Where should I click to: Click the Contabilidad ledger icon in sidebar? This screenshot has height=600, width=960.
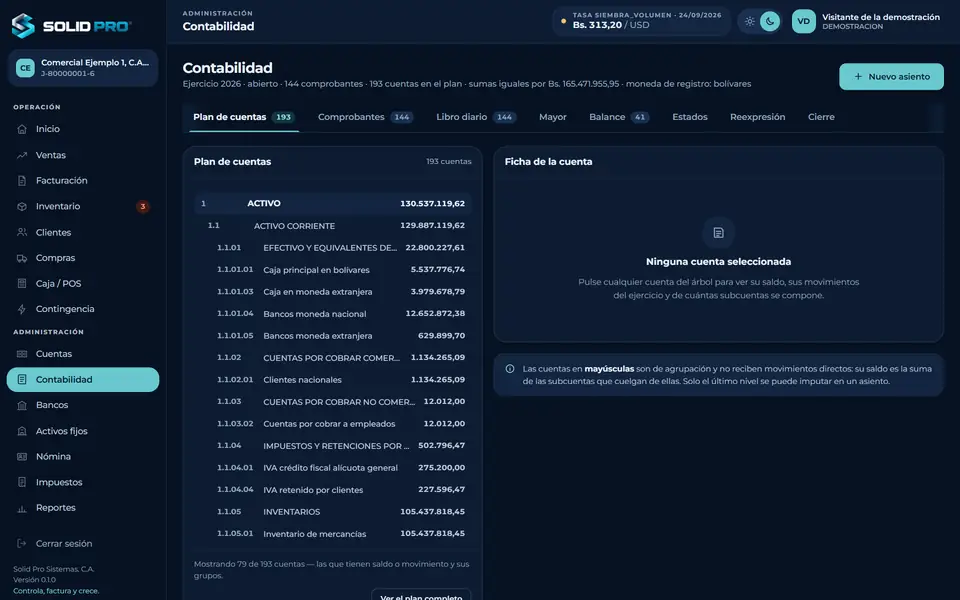[x=22, y=380]
